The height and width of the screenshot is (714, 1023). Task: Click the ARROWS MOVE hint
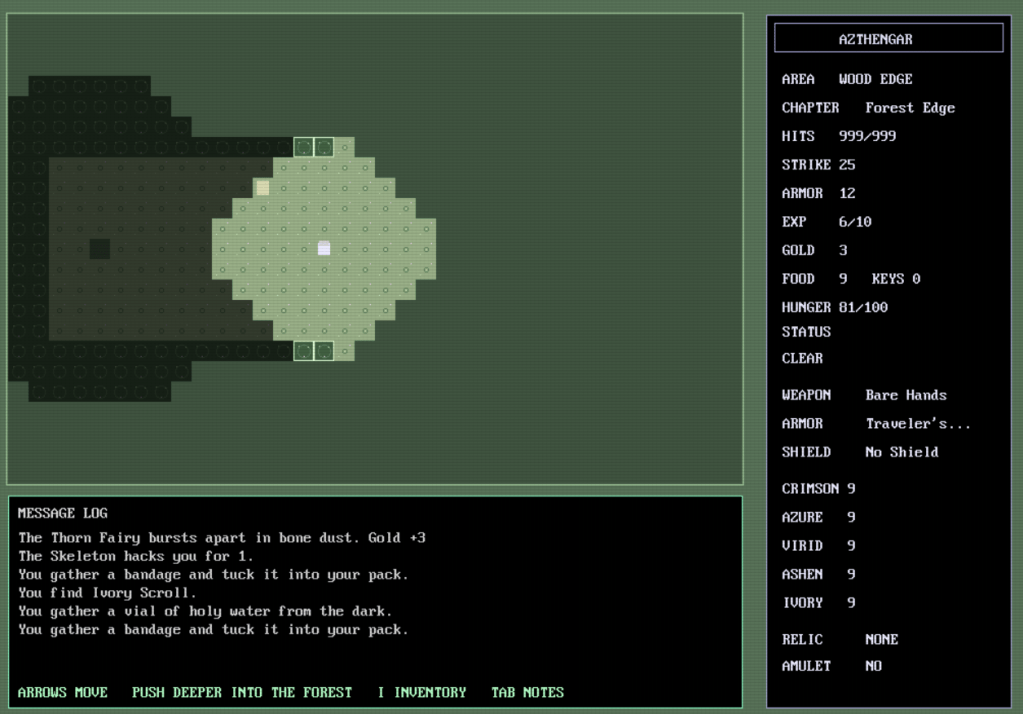coord(62,692)
